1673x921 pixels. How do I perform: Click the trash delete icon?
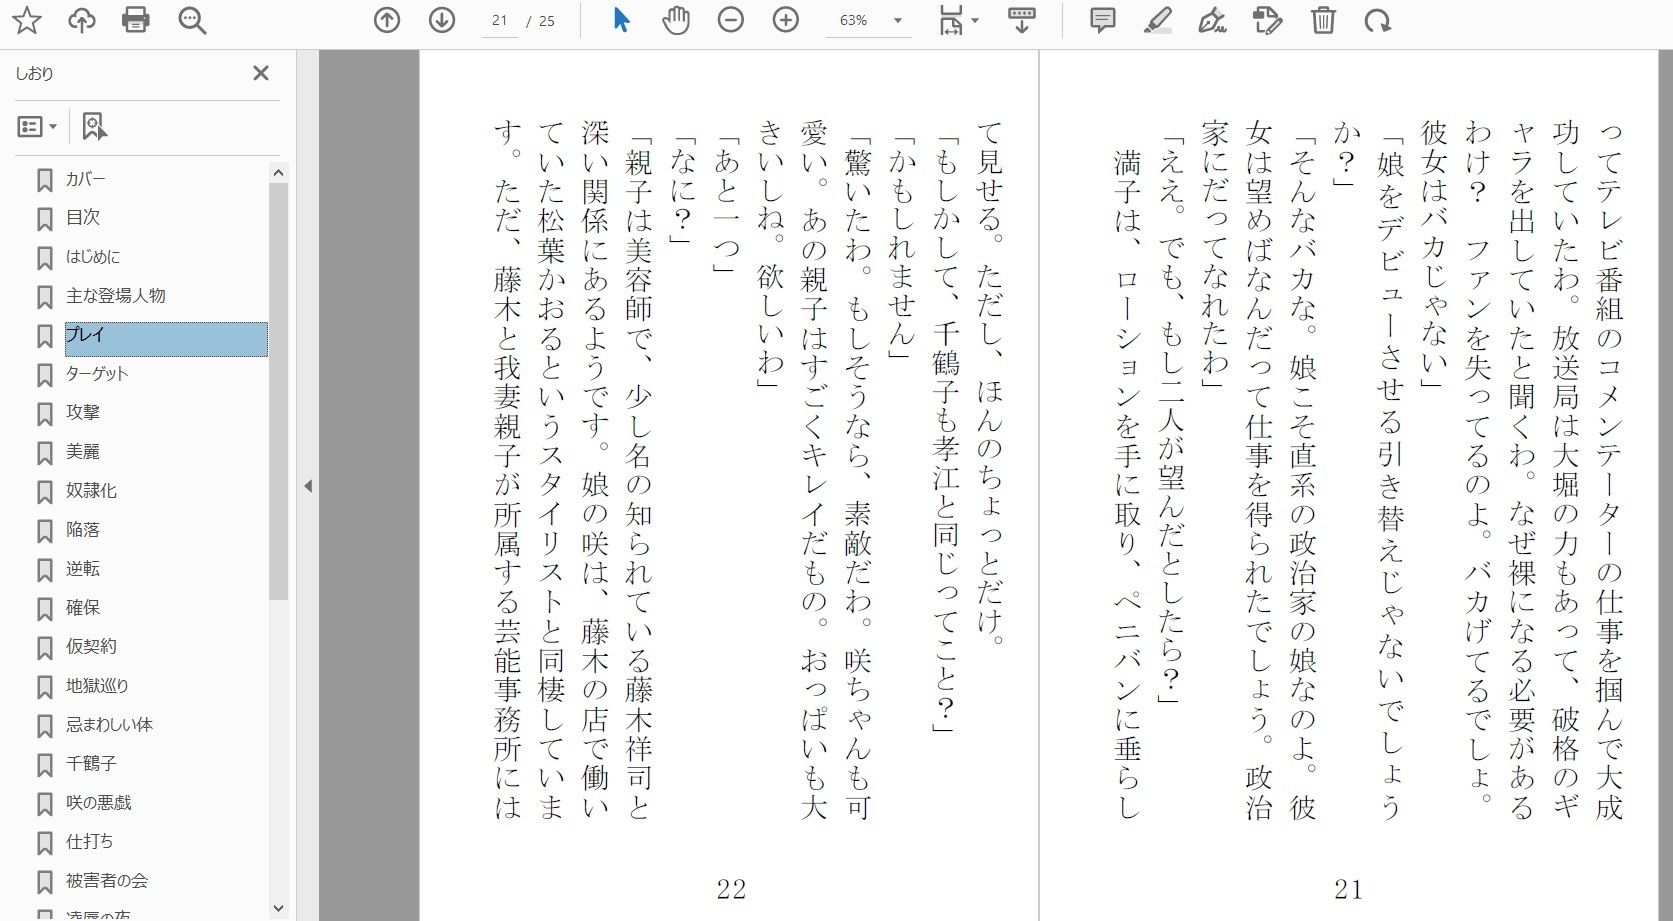1323,19
